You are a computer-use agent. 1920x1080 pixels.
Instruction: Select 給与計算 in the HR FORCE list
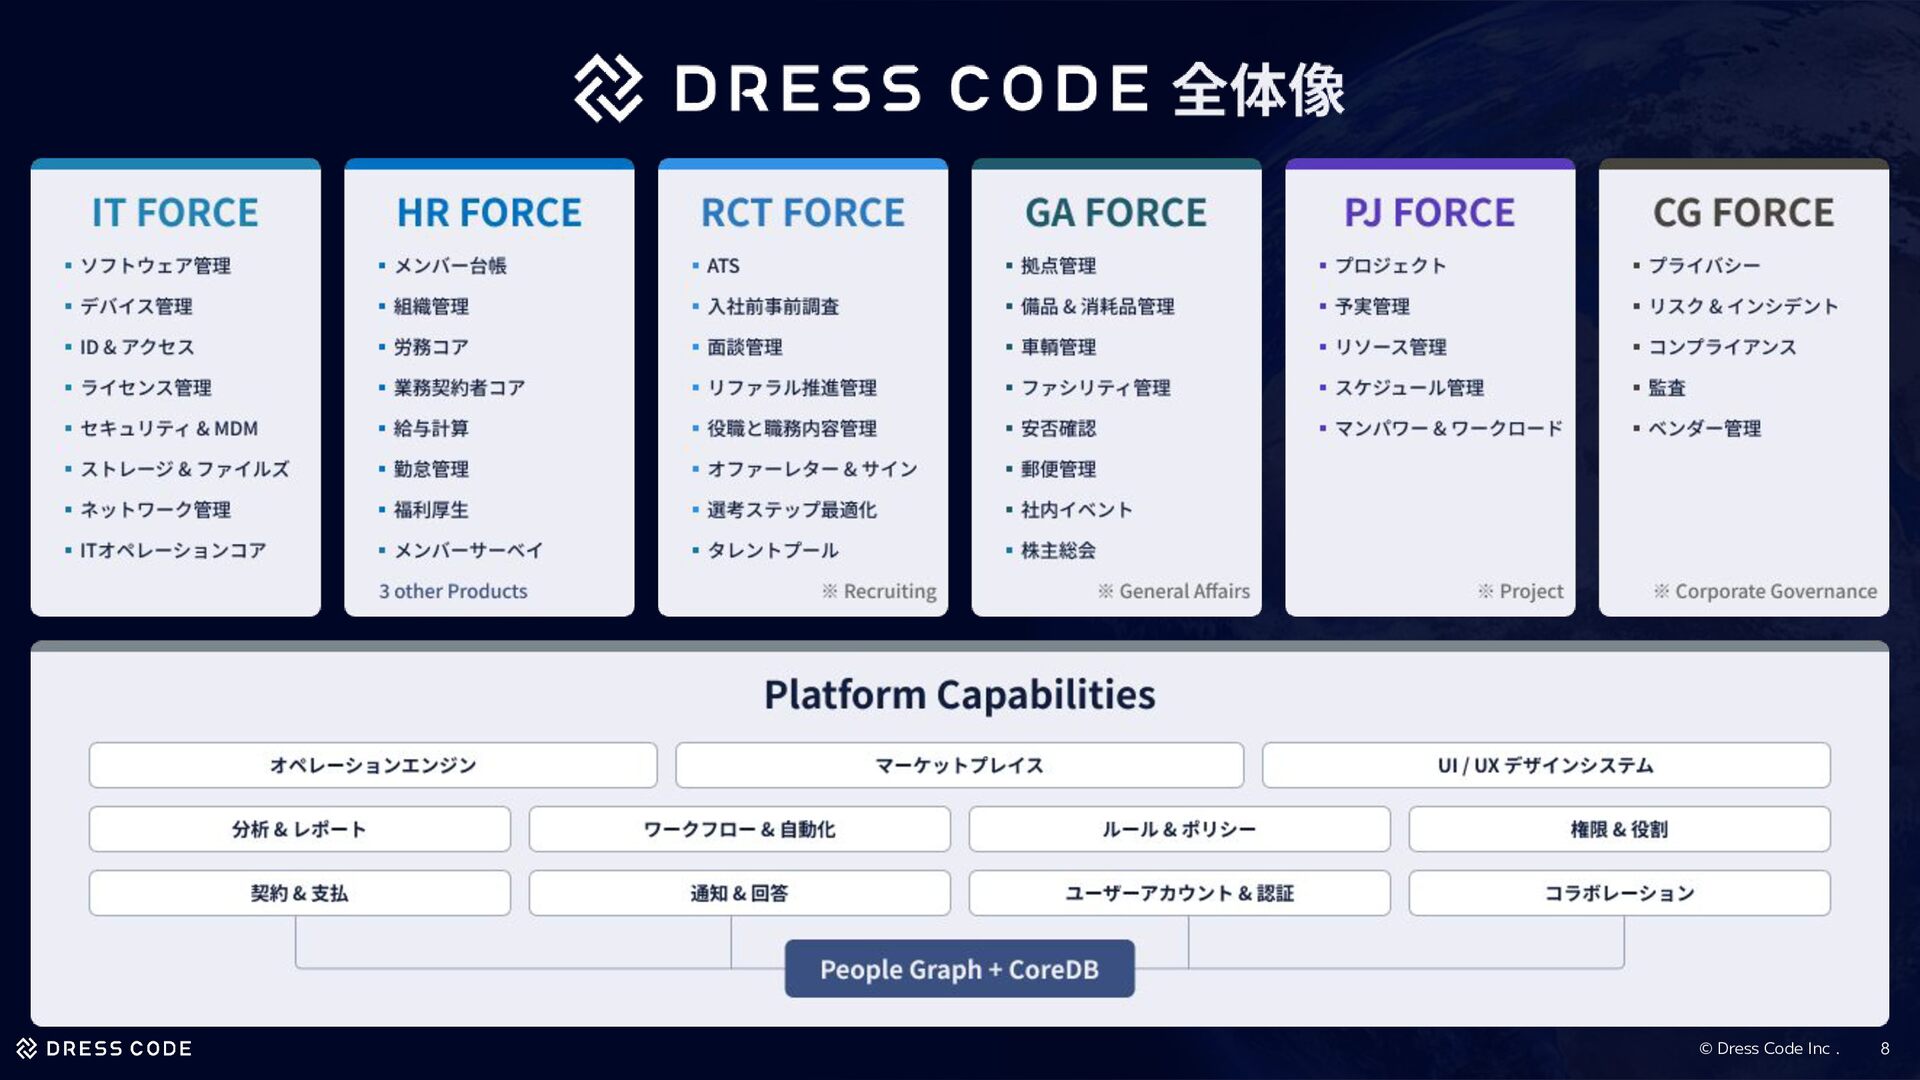pyautogui.click(x=431, y=428)
